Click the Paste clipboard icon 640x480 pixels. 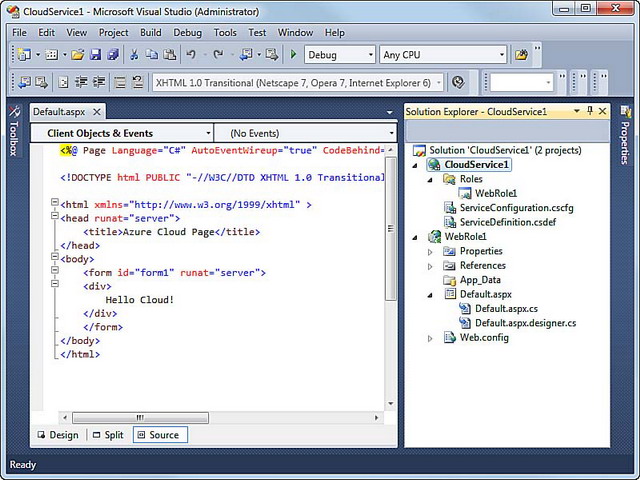[170, 55]
